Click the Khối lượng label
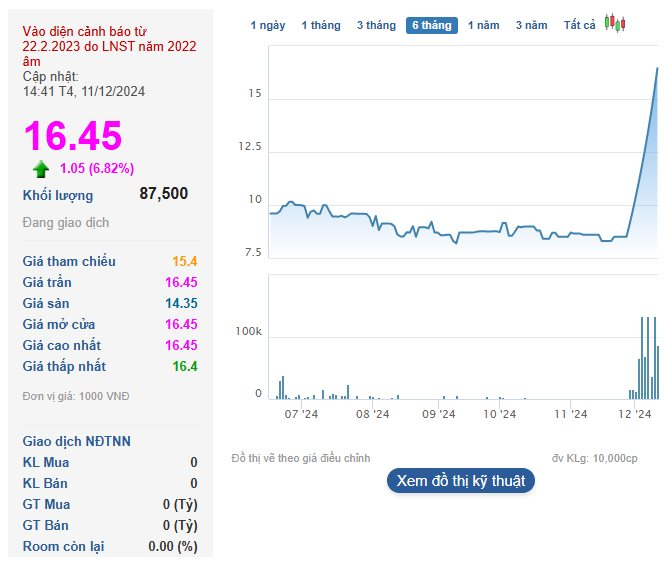 (x=58, y=195)
